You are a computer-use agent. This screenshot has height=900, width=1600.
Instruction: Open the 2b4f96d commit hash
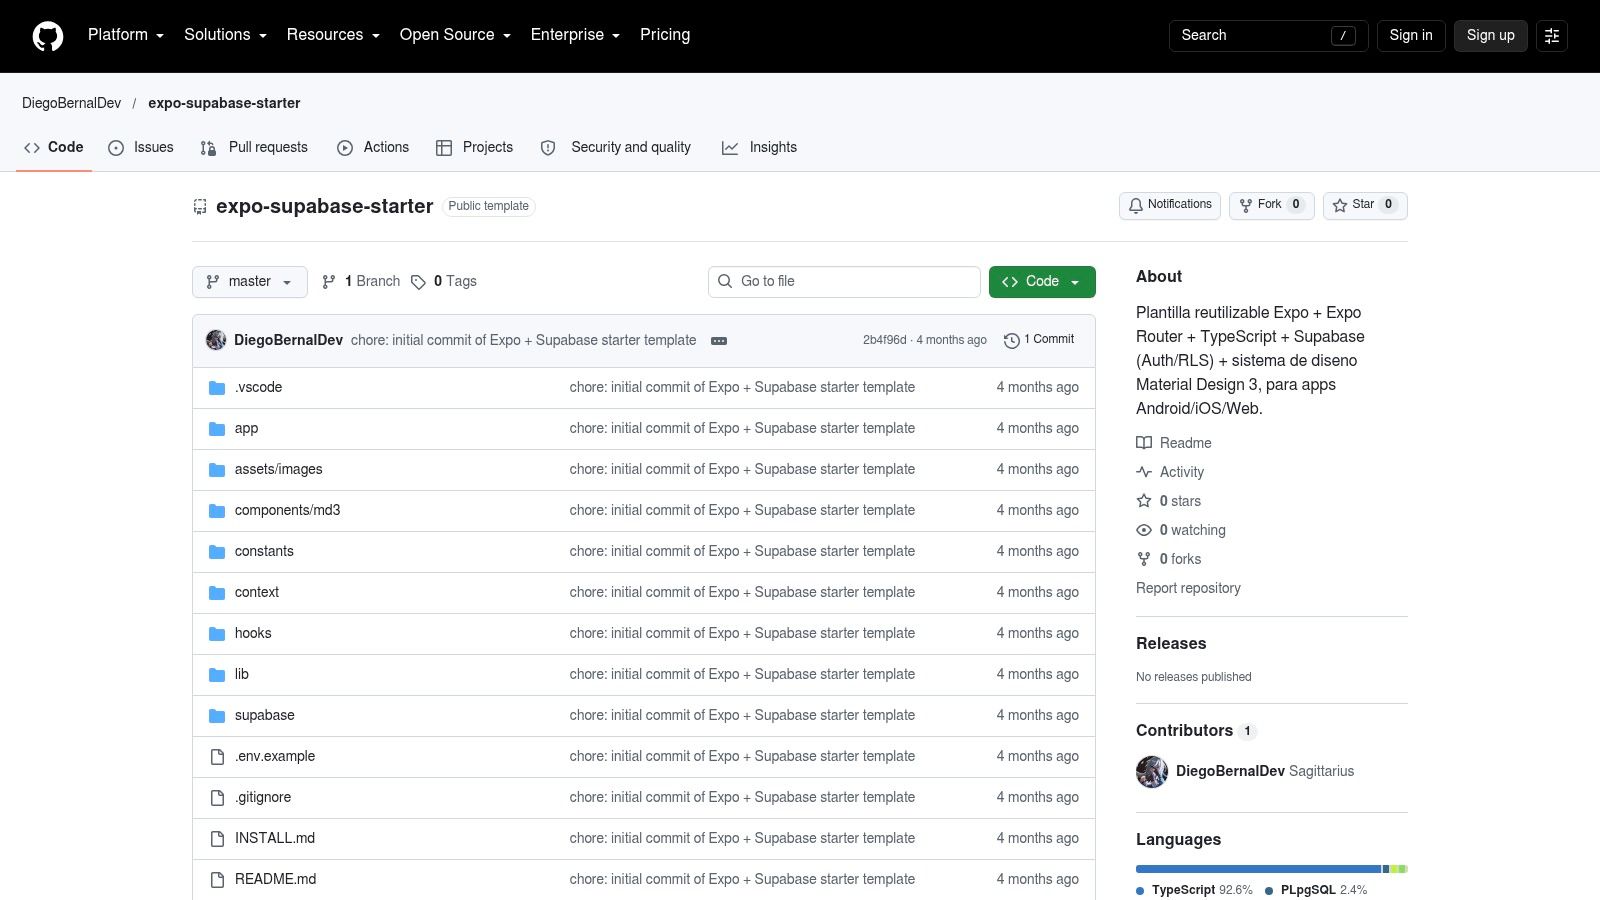tap(884, 341)
